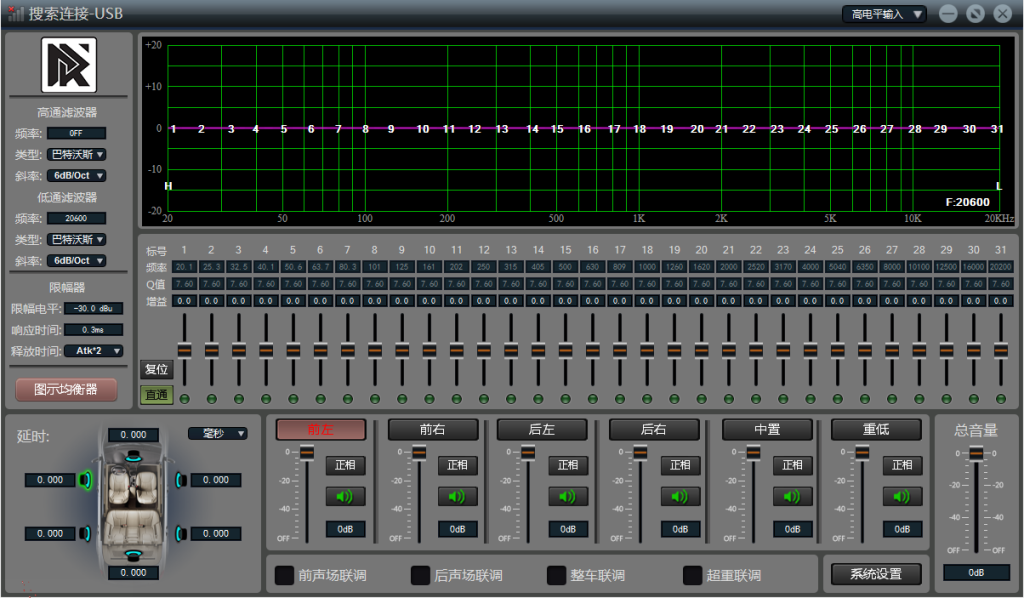The width and height of the screenshot is (1024, 598).
Task: Toggle green indicator under EQ band 10
Action: 429,399
